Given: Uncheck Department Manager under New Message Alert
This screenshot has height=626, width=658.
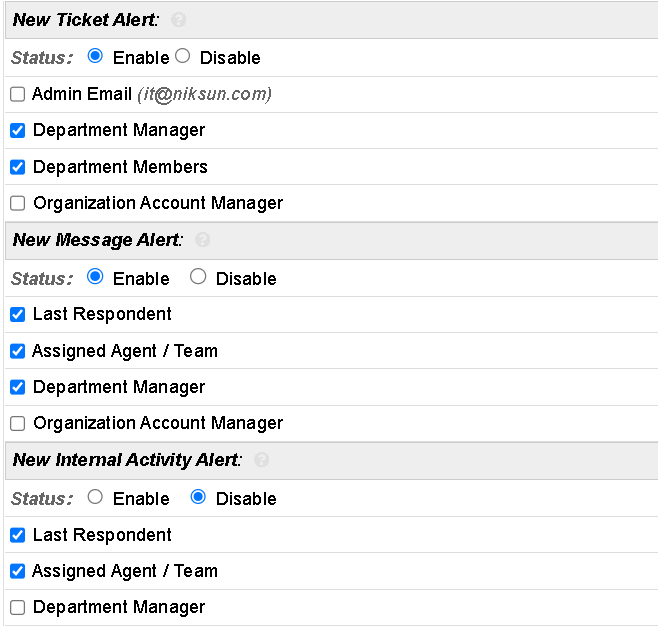Looking at the screenshot, I should pos(18,387).
